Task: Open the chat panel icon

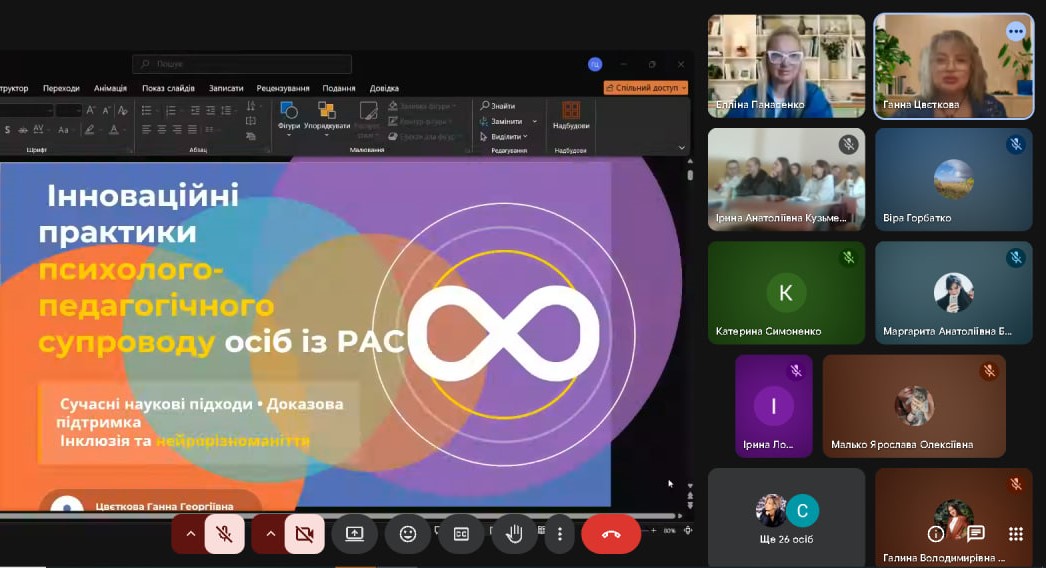Action: (976, 534)
